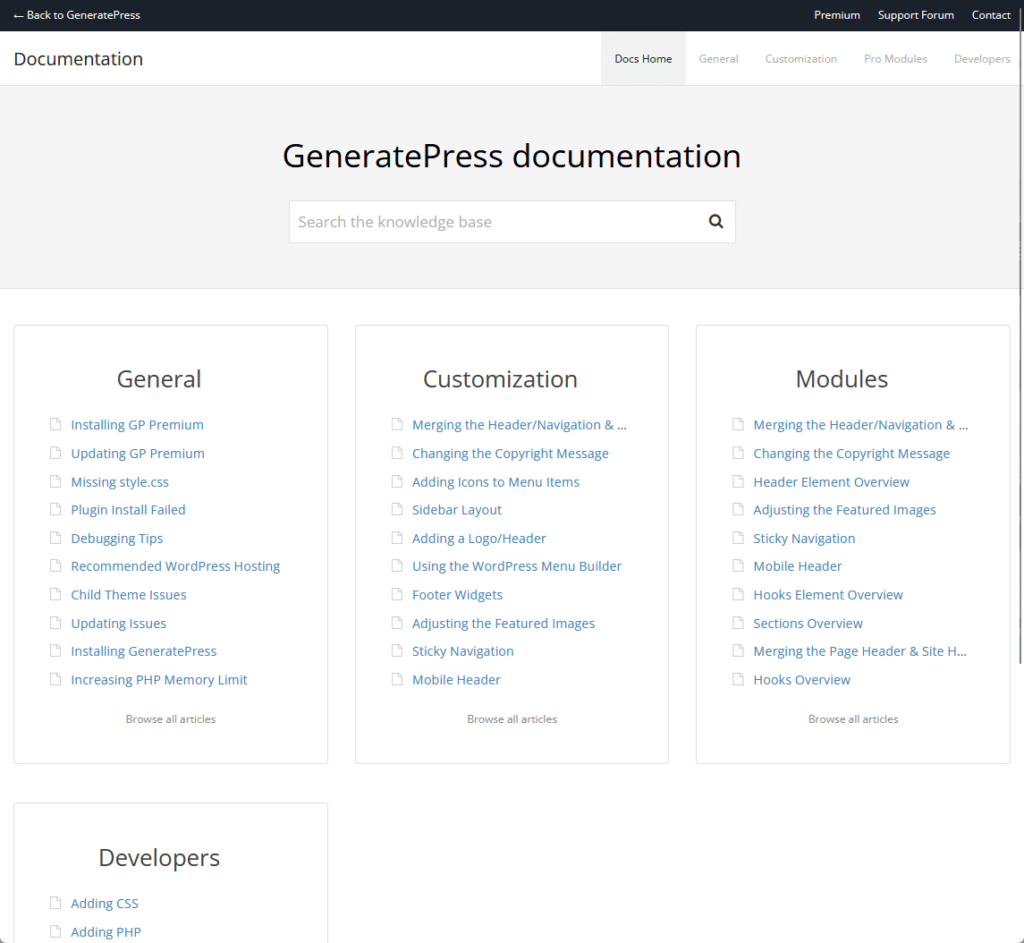Open Hooks Overview article
The image size is (1024, 943).
point(802,679)
